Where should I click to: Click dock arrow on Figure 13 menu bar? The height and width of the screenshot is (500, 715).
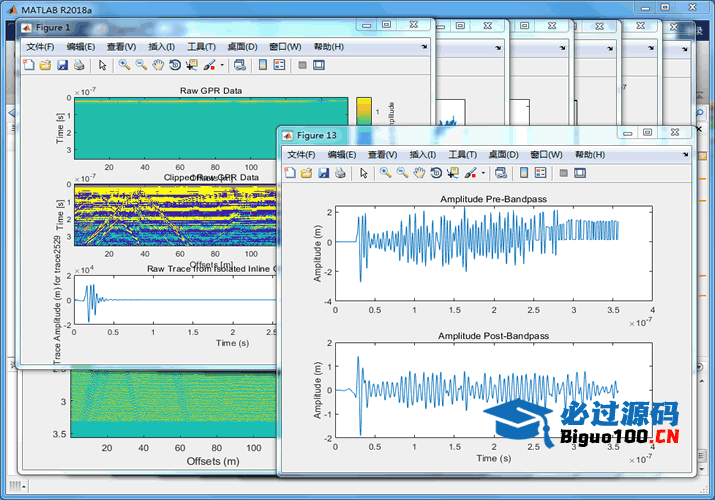pyautogui.click(x=685, y=155)
